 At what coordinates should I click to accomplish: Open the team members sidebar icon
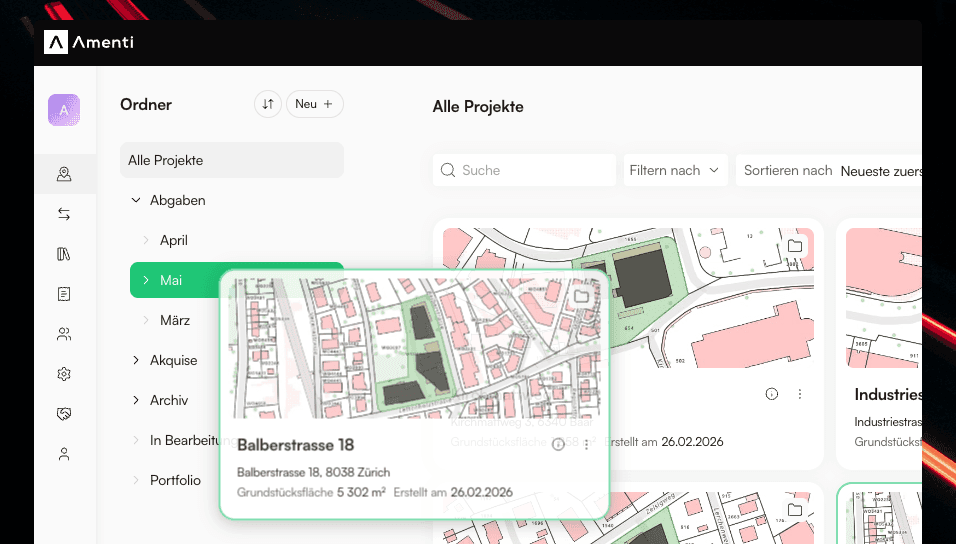click(64, 334)
